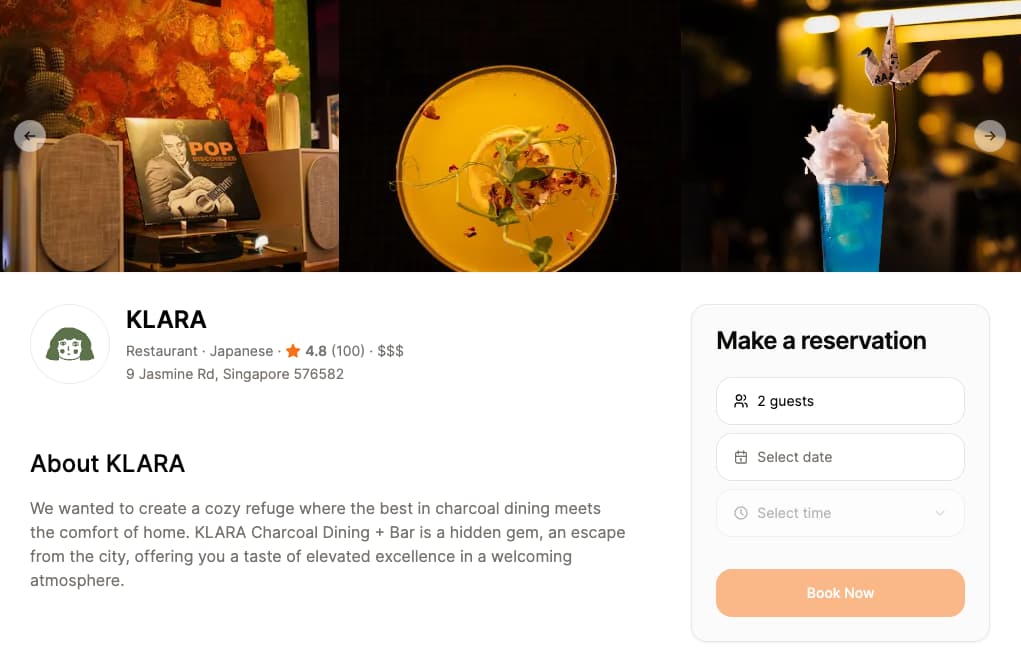1021x651 pixels.
Task: Click the chevron in the time selector
Action: coord(939,512)
